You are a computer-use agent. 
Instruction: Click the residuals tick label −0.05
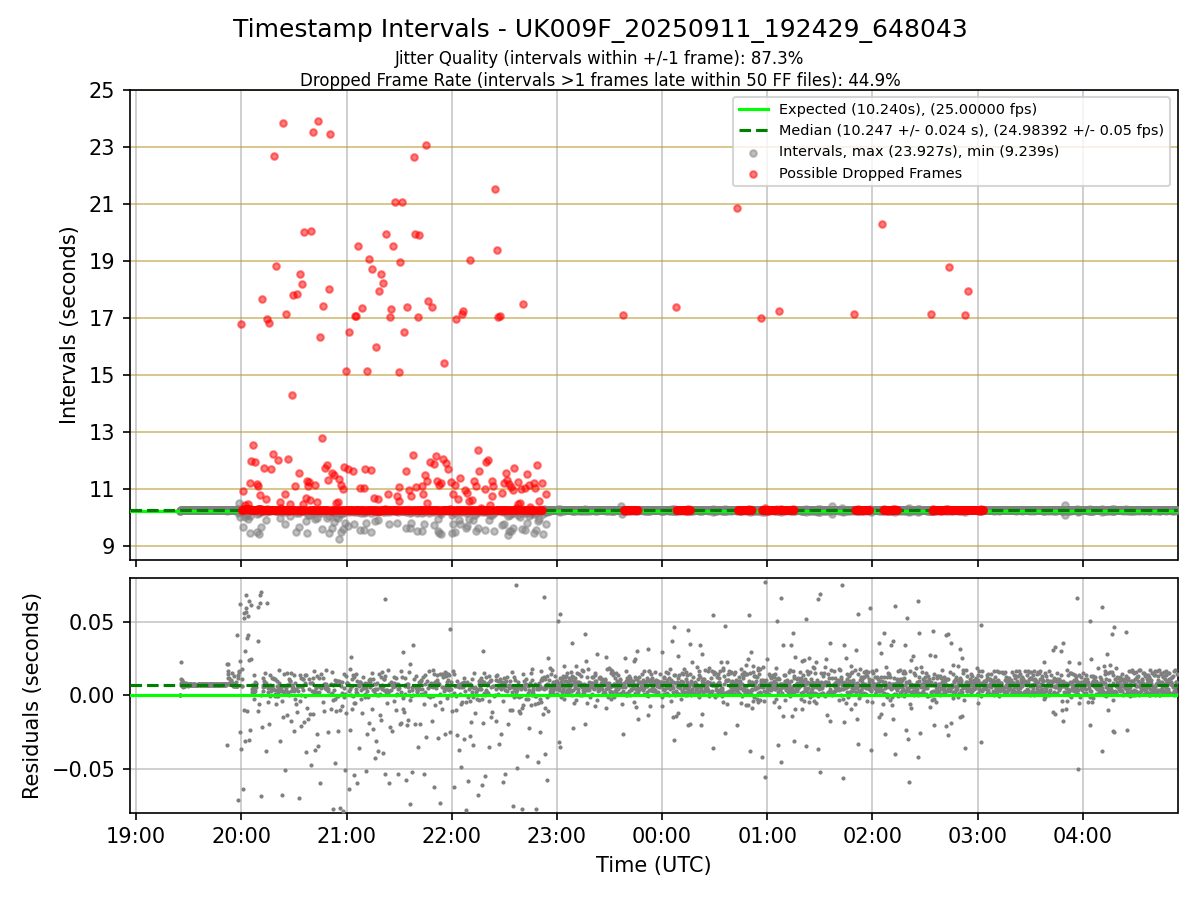pyautogui.click(x=86, y=770)
